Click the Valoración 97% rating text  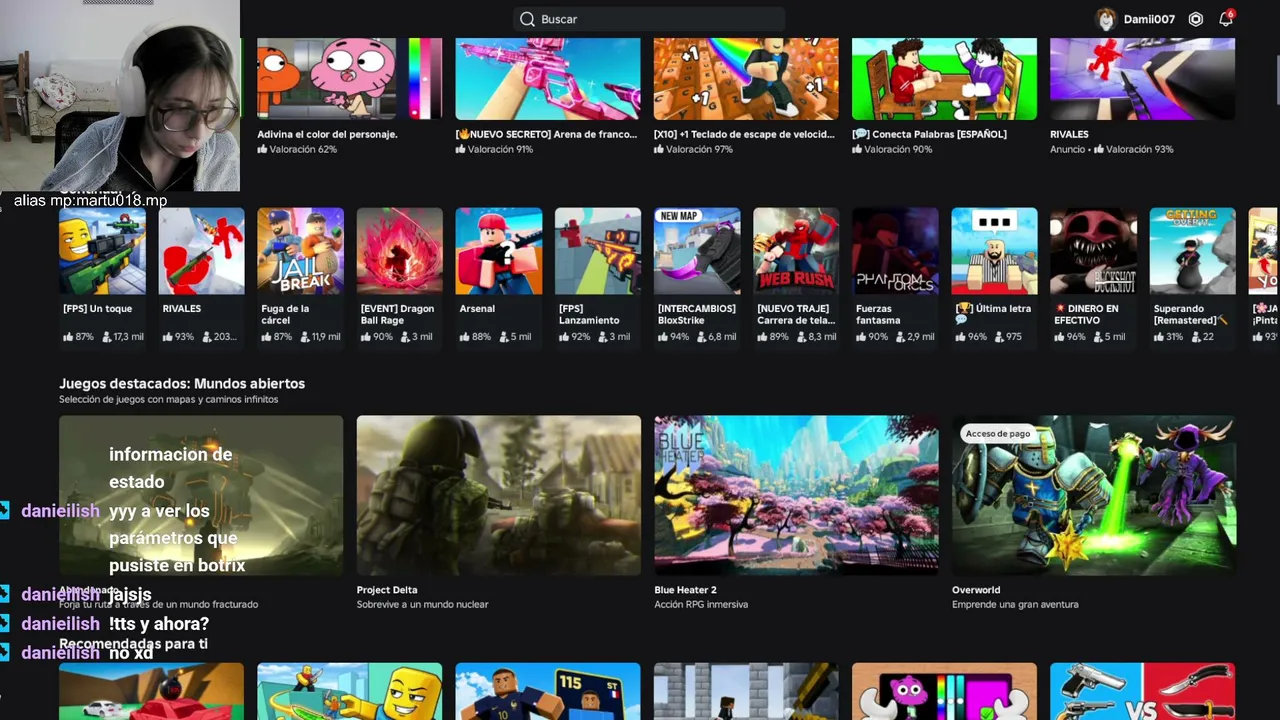point(699,149)
